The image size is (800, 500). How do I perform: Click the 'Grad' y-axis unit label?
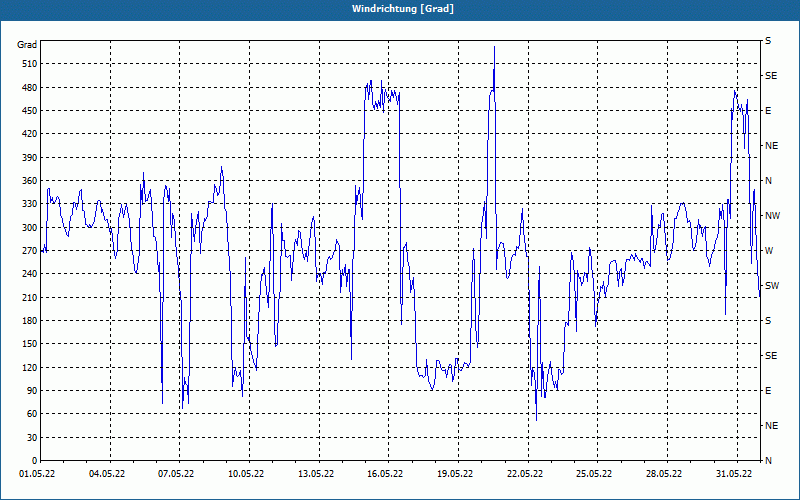[27, 45]
